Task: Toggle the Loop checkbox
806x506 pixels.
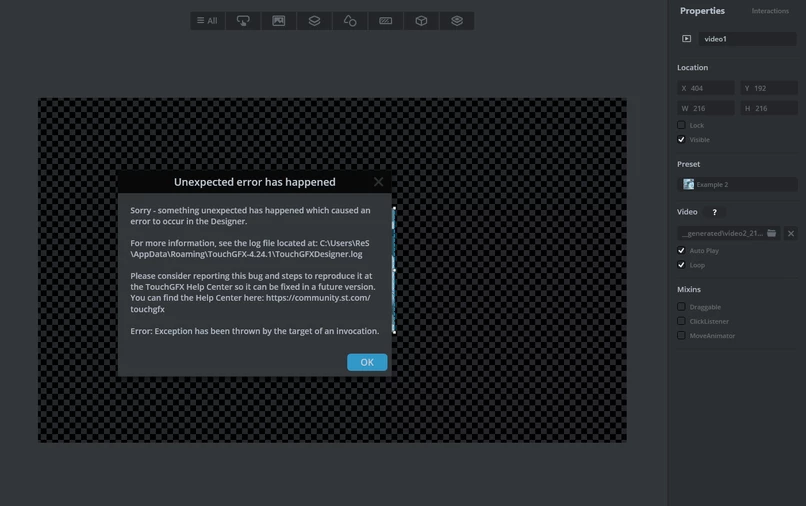Action: [681, 265]
